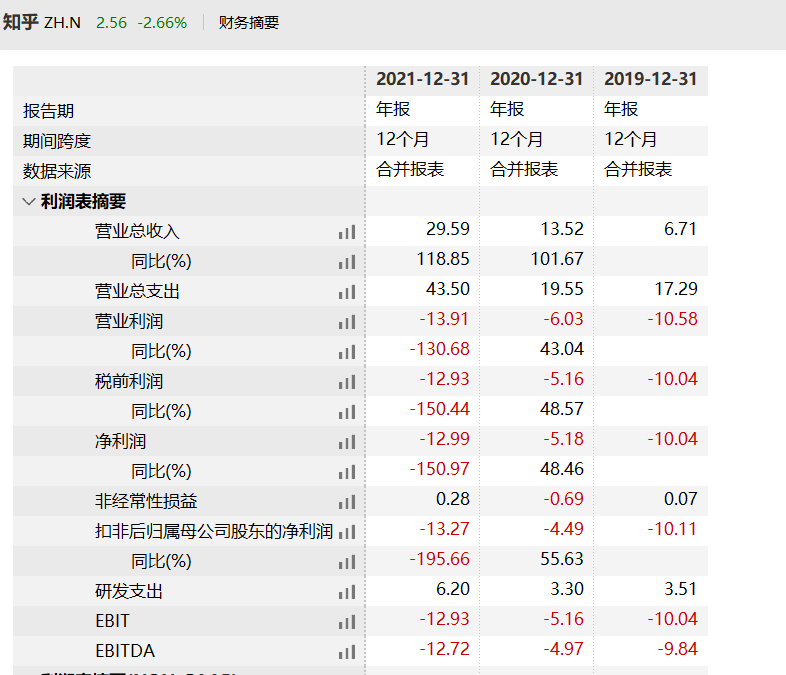The height and width of the screenshot is (675, 786).
Task: Select 12个月 under 2020-12-31
Action: [516, 139]
